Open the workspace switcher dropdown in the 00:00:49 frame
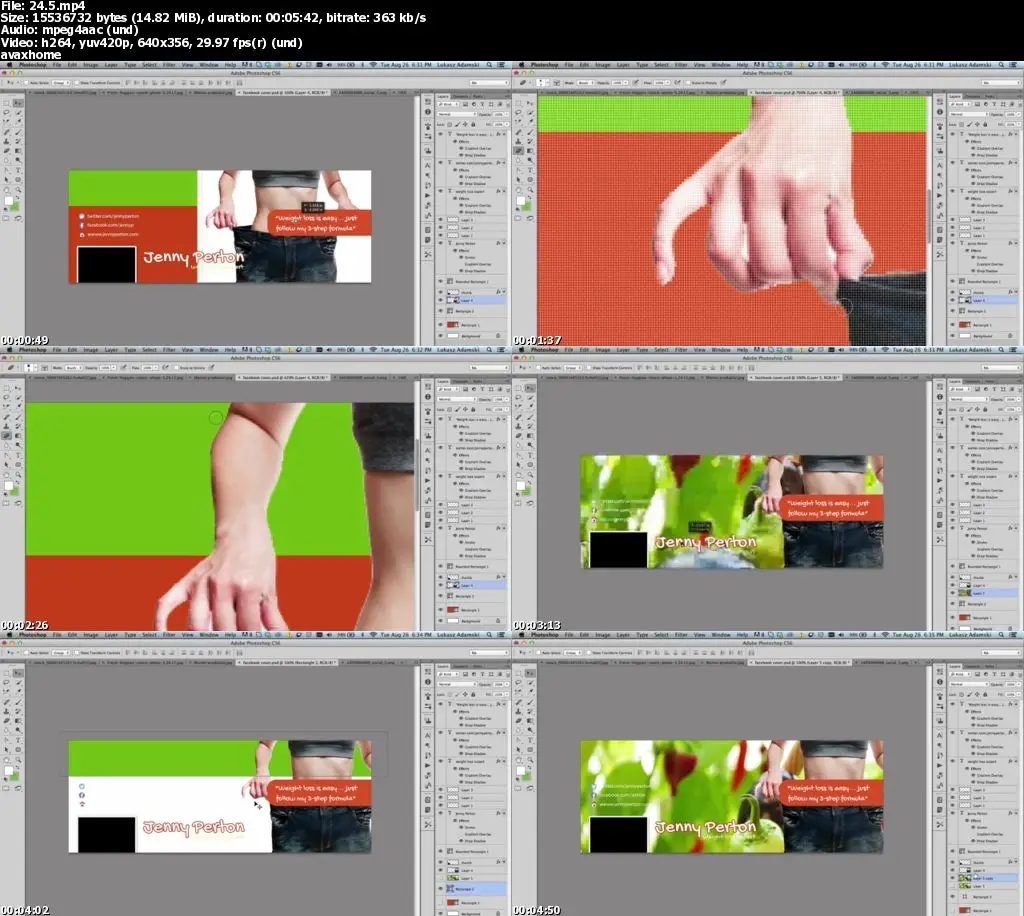Image resolution: width=1024 pixels, height=916 pixels. point(489,83)
